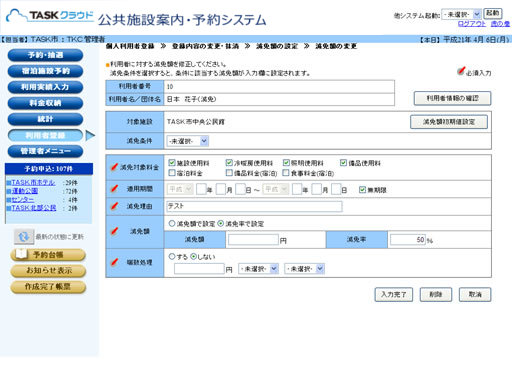Screen dimensions: 512x384
Task: Check the 施設使用料 checkbox
Action: coord(172,163)
